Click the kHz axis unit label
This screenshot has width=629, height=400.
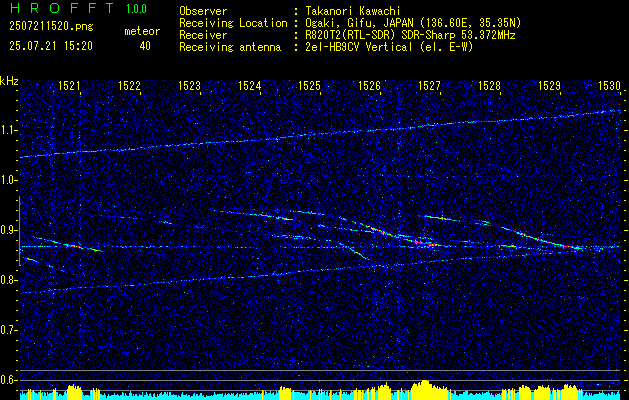(9, 81)
